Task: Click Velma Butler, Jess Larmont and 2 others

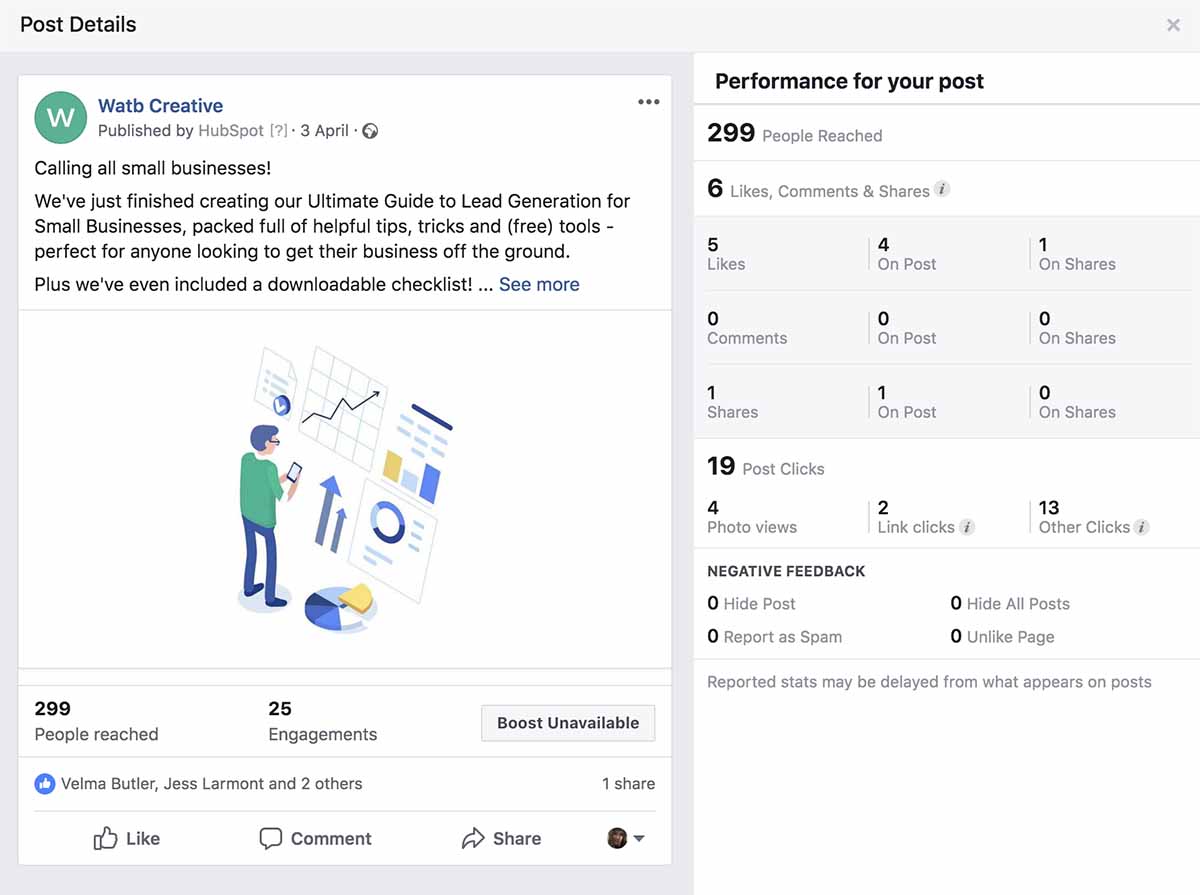Action: (x=211, y=783)
